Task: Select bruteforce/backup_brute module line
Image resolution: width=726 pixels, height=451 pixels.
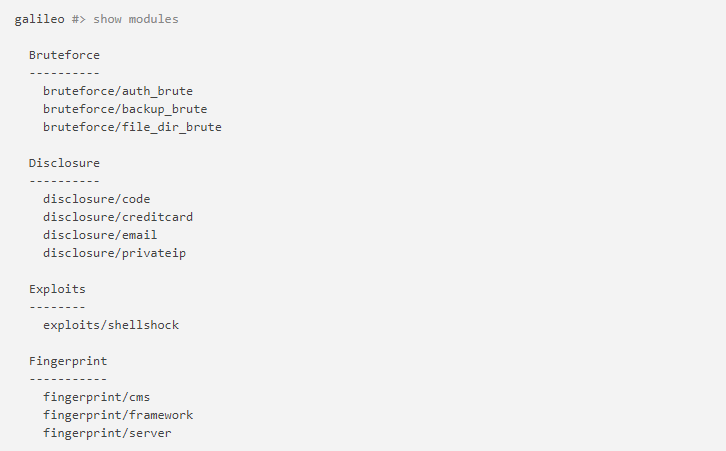Action: (x=125, y=109)
